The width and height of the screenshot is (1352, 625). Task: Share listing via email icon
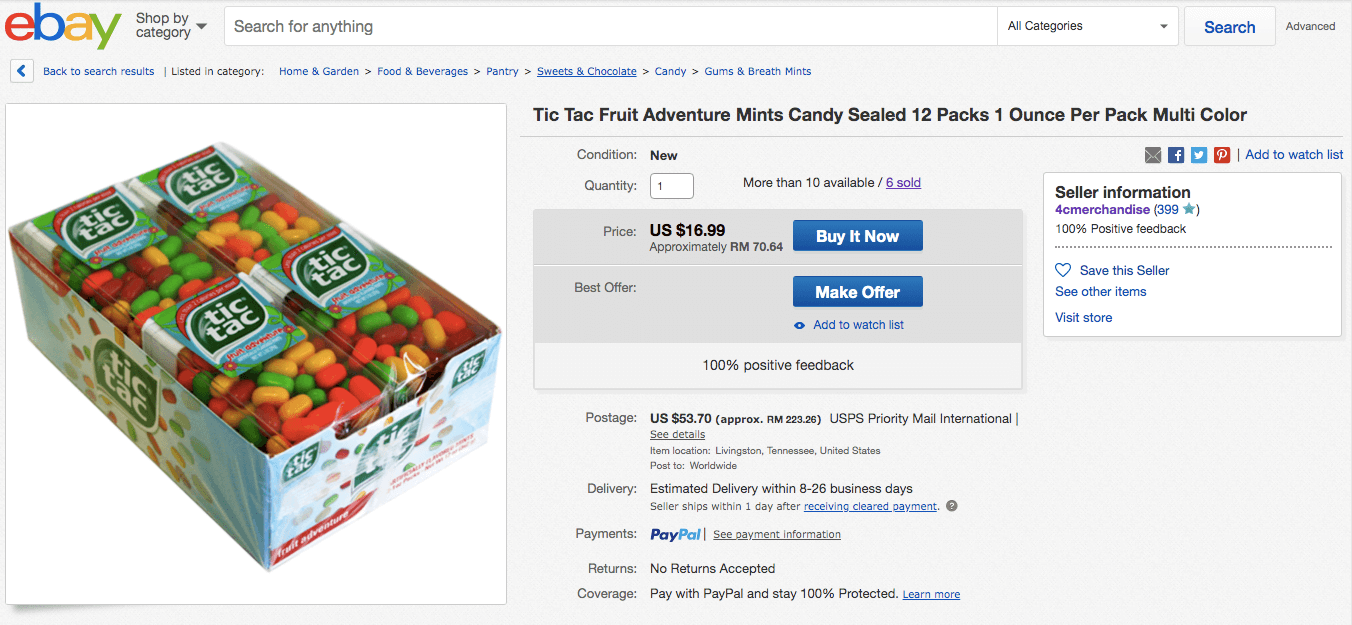[1153, 155]
